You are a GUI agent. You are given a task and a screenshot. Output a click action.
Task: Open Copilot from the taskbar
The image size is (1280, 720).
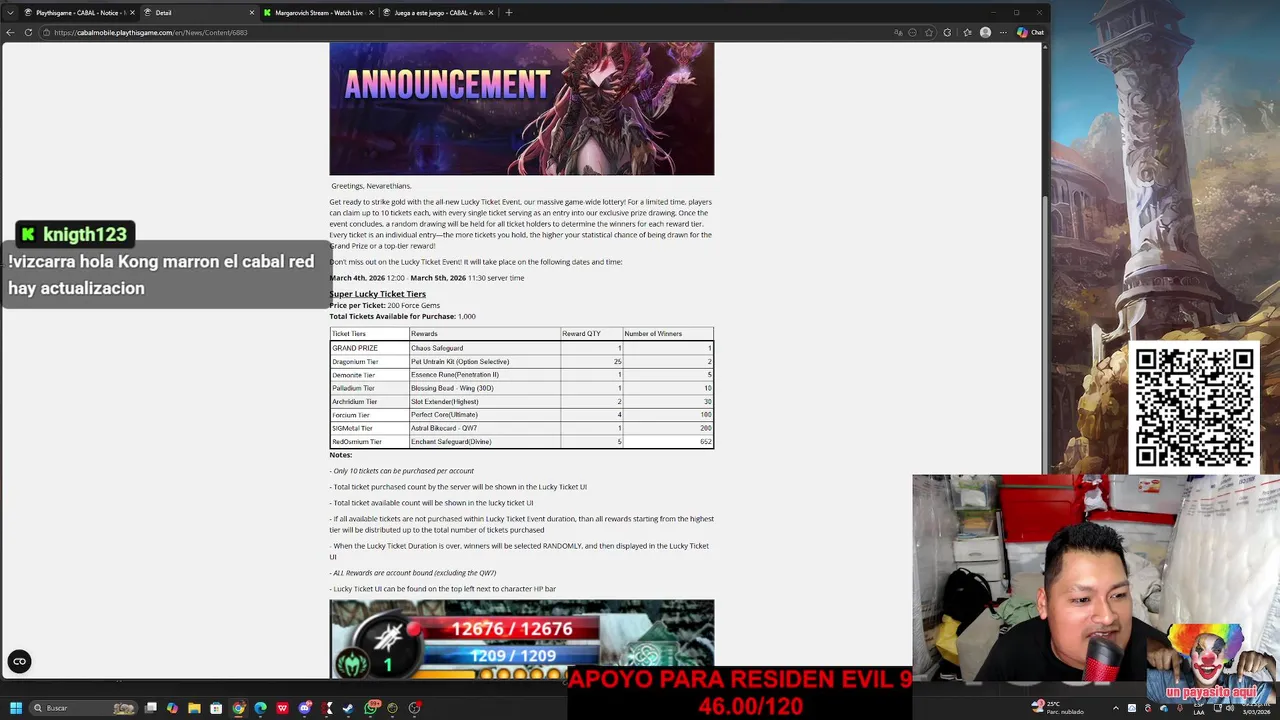(173, 708)
